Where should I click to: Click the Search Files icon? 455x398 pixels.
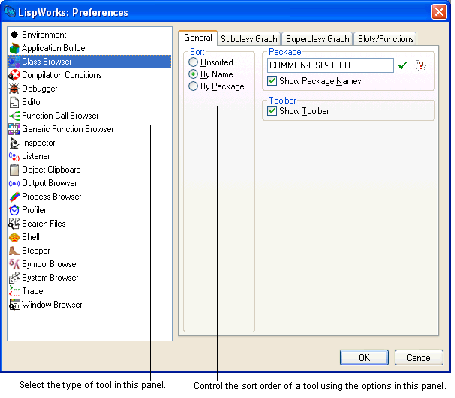point(14,224)
